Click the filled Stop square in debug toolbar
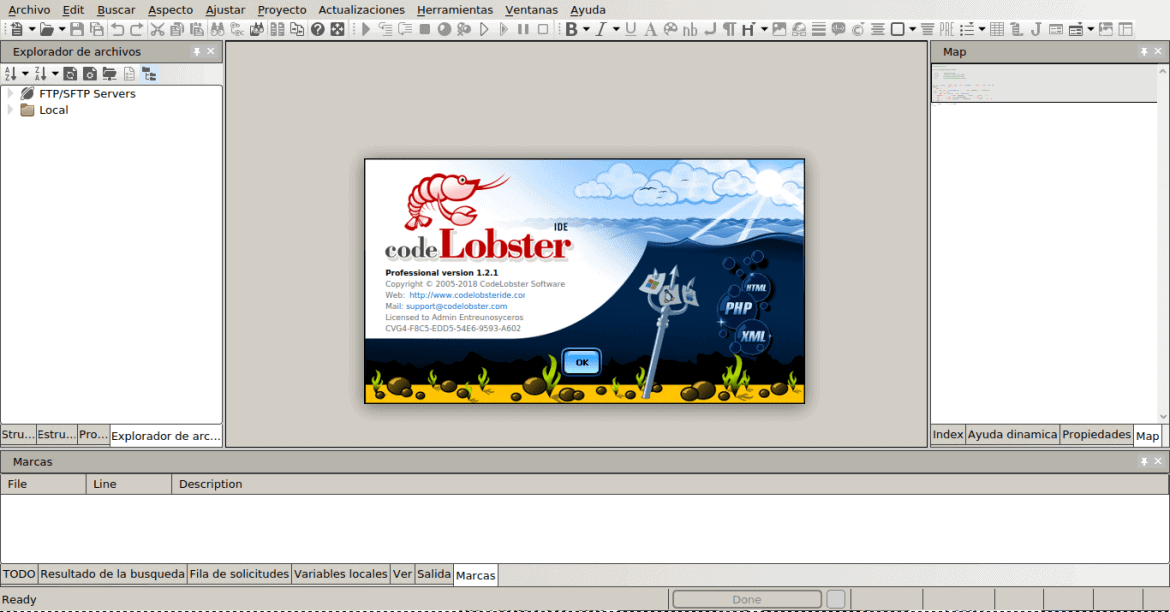 425,29
